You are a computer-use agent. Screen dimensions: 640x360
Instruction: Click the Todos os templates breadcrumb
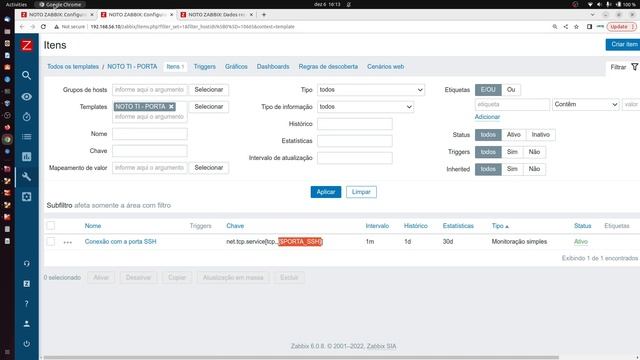pos(73,67)
